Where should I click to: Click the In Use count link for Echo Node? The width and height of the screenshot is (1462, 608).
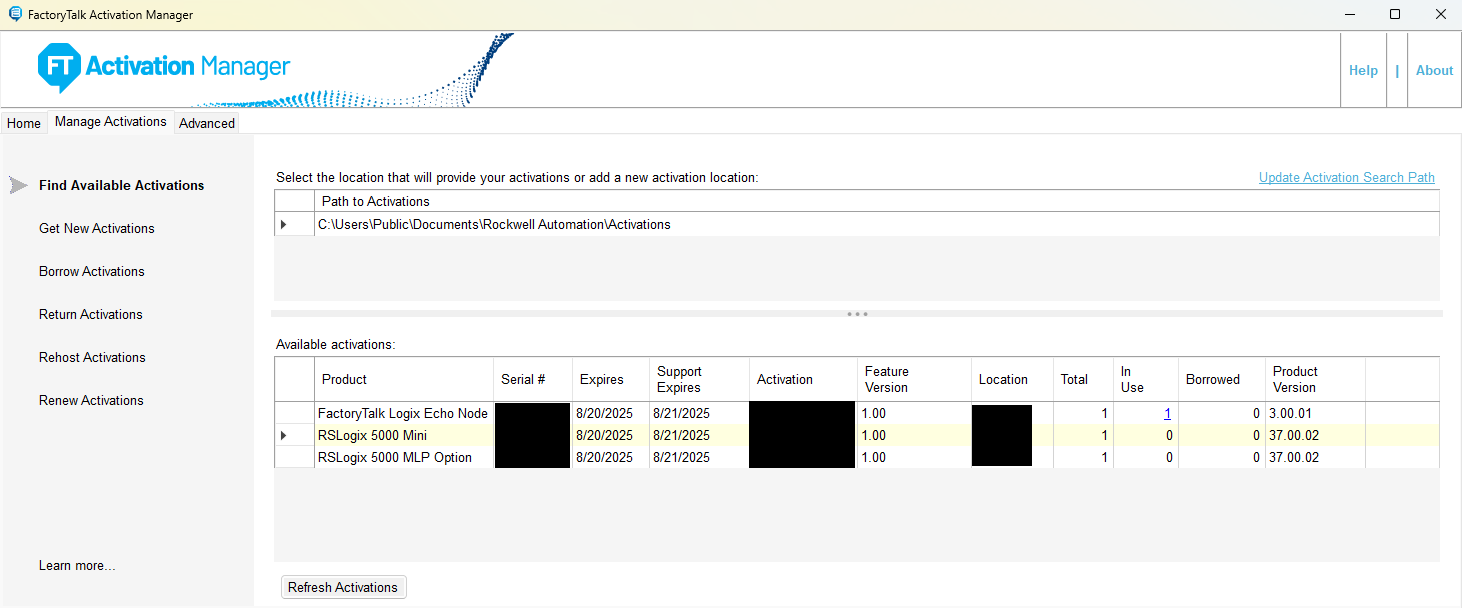click(x=1167, y=413)
